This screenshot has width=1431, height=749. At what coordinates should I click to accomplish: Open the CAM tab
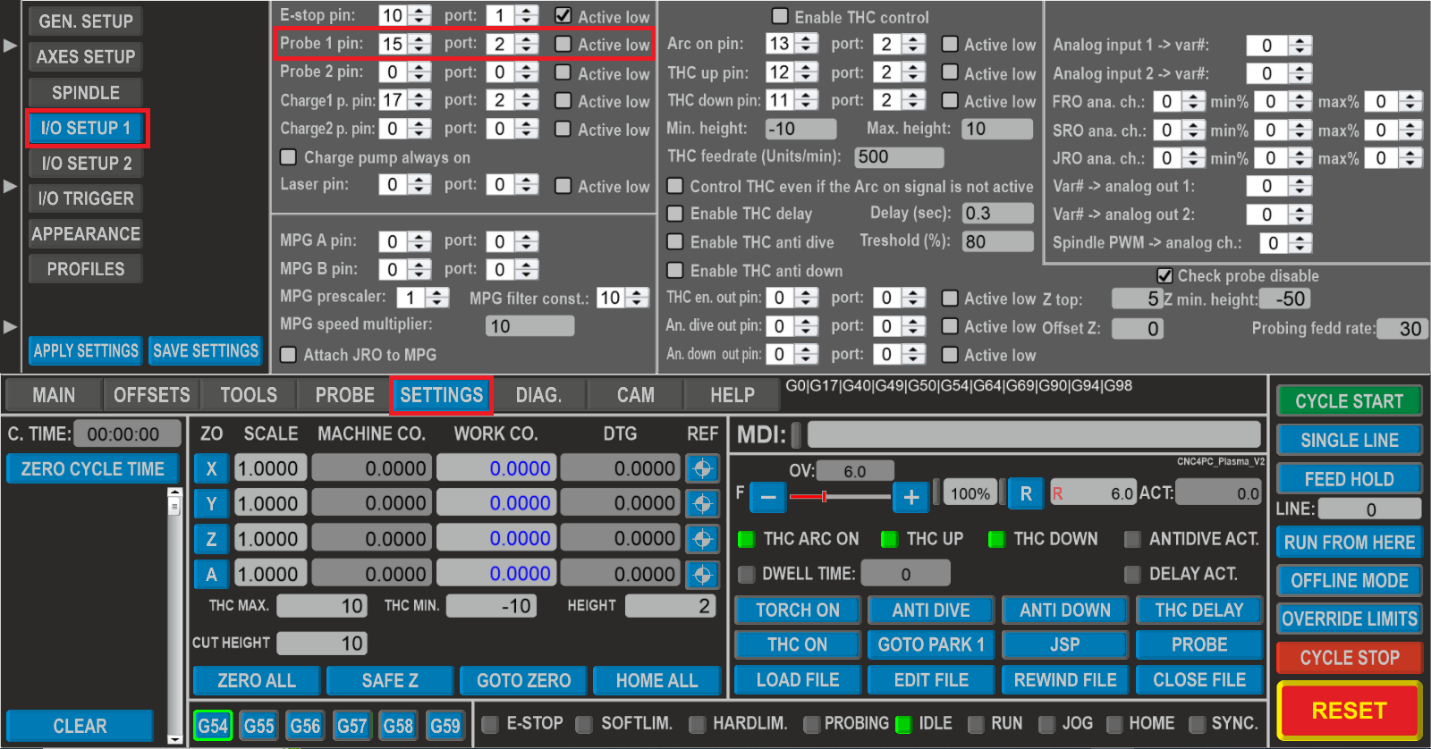point(634,395)
